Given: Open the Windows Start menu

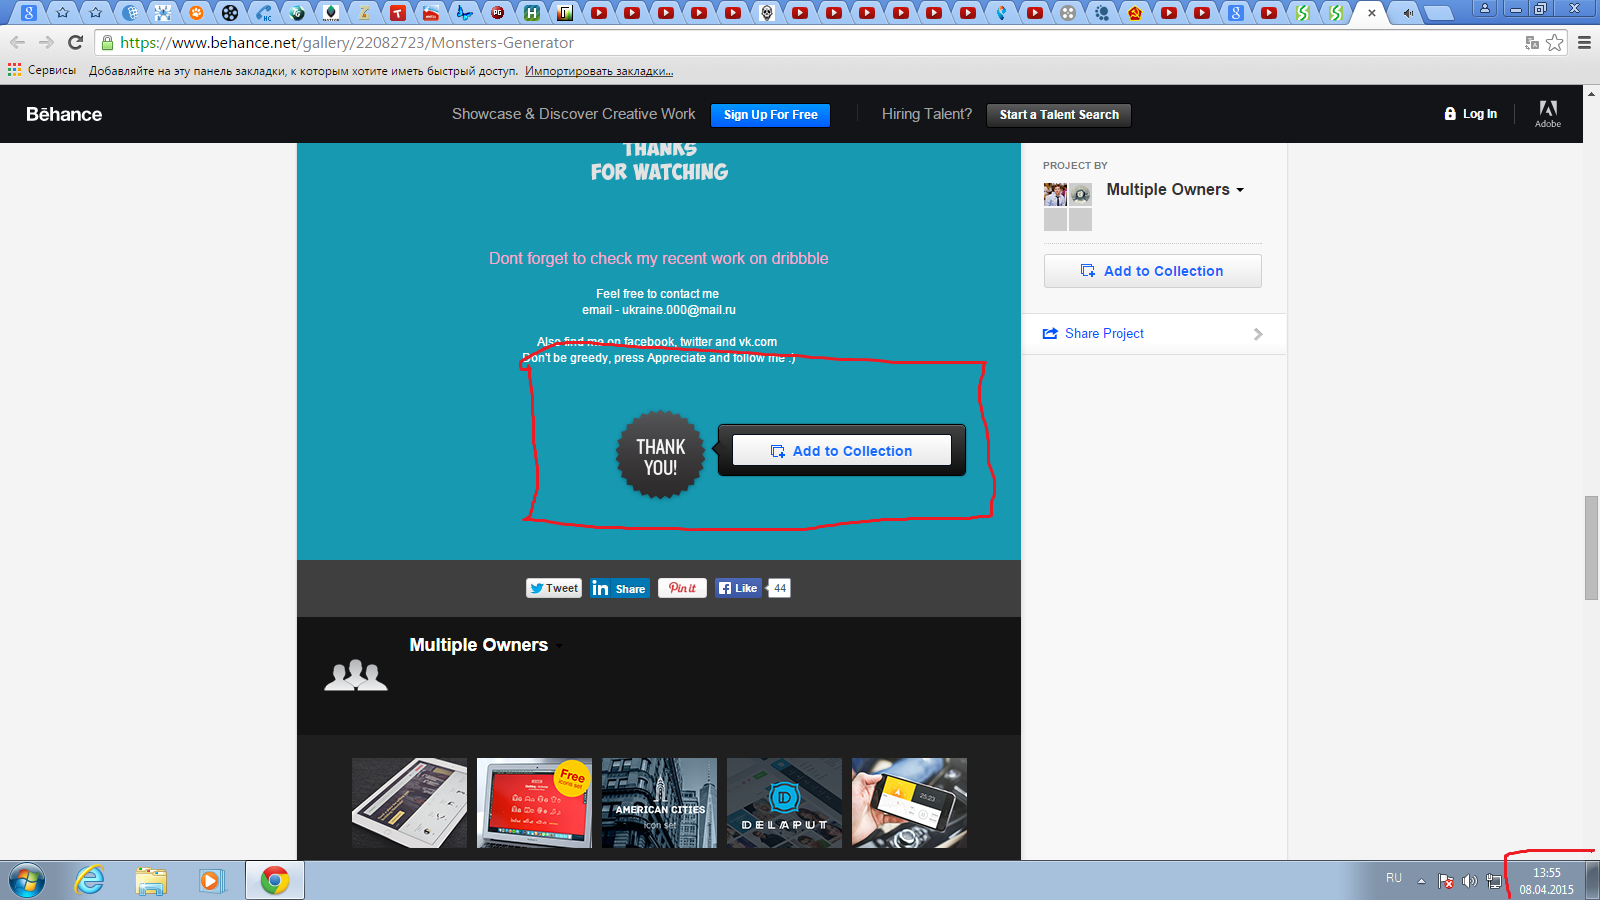Looking at the screenshot, I should tap(27, 881).
